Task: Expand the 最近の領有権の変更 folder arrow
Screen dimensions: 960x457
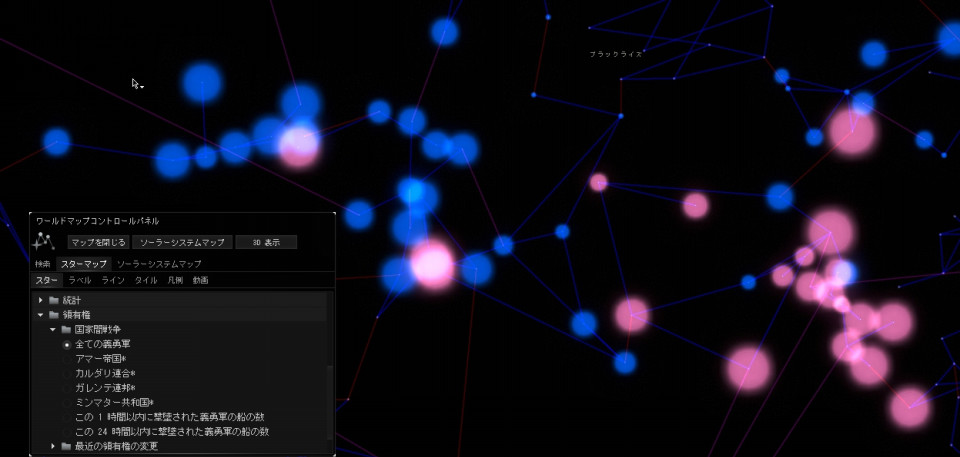Action: pyautogui.click(x=53, y=446)
